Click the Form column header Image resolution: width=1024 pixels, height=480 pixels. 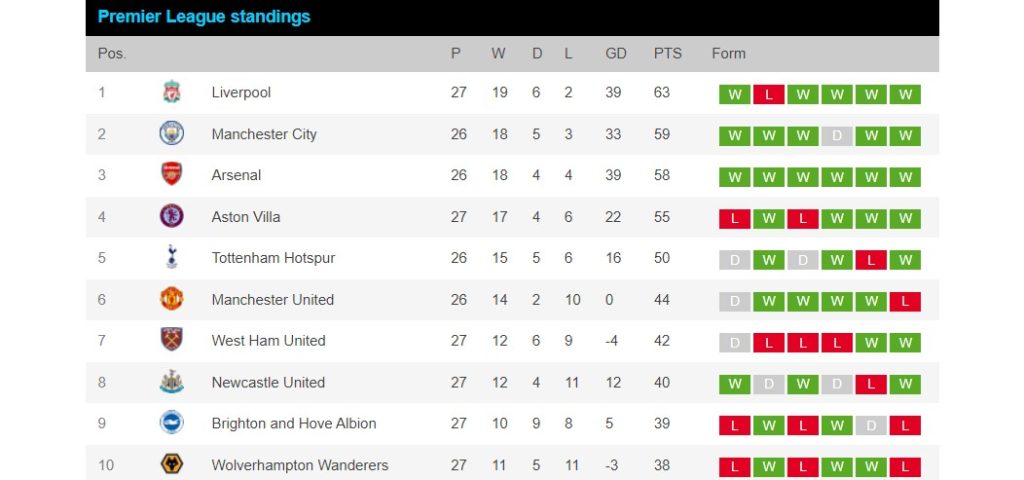tap(728, 54)
